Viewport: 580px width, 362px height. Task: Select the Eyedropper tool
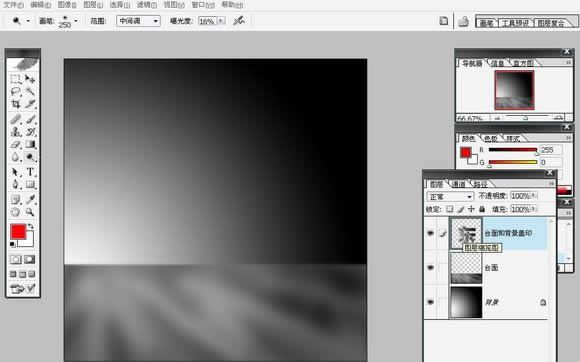point(30,200)
